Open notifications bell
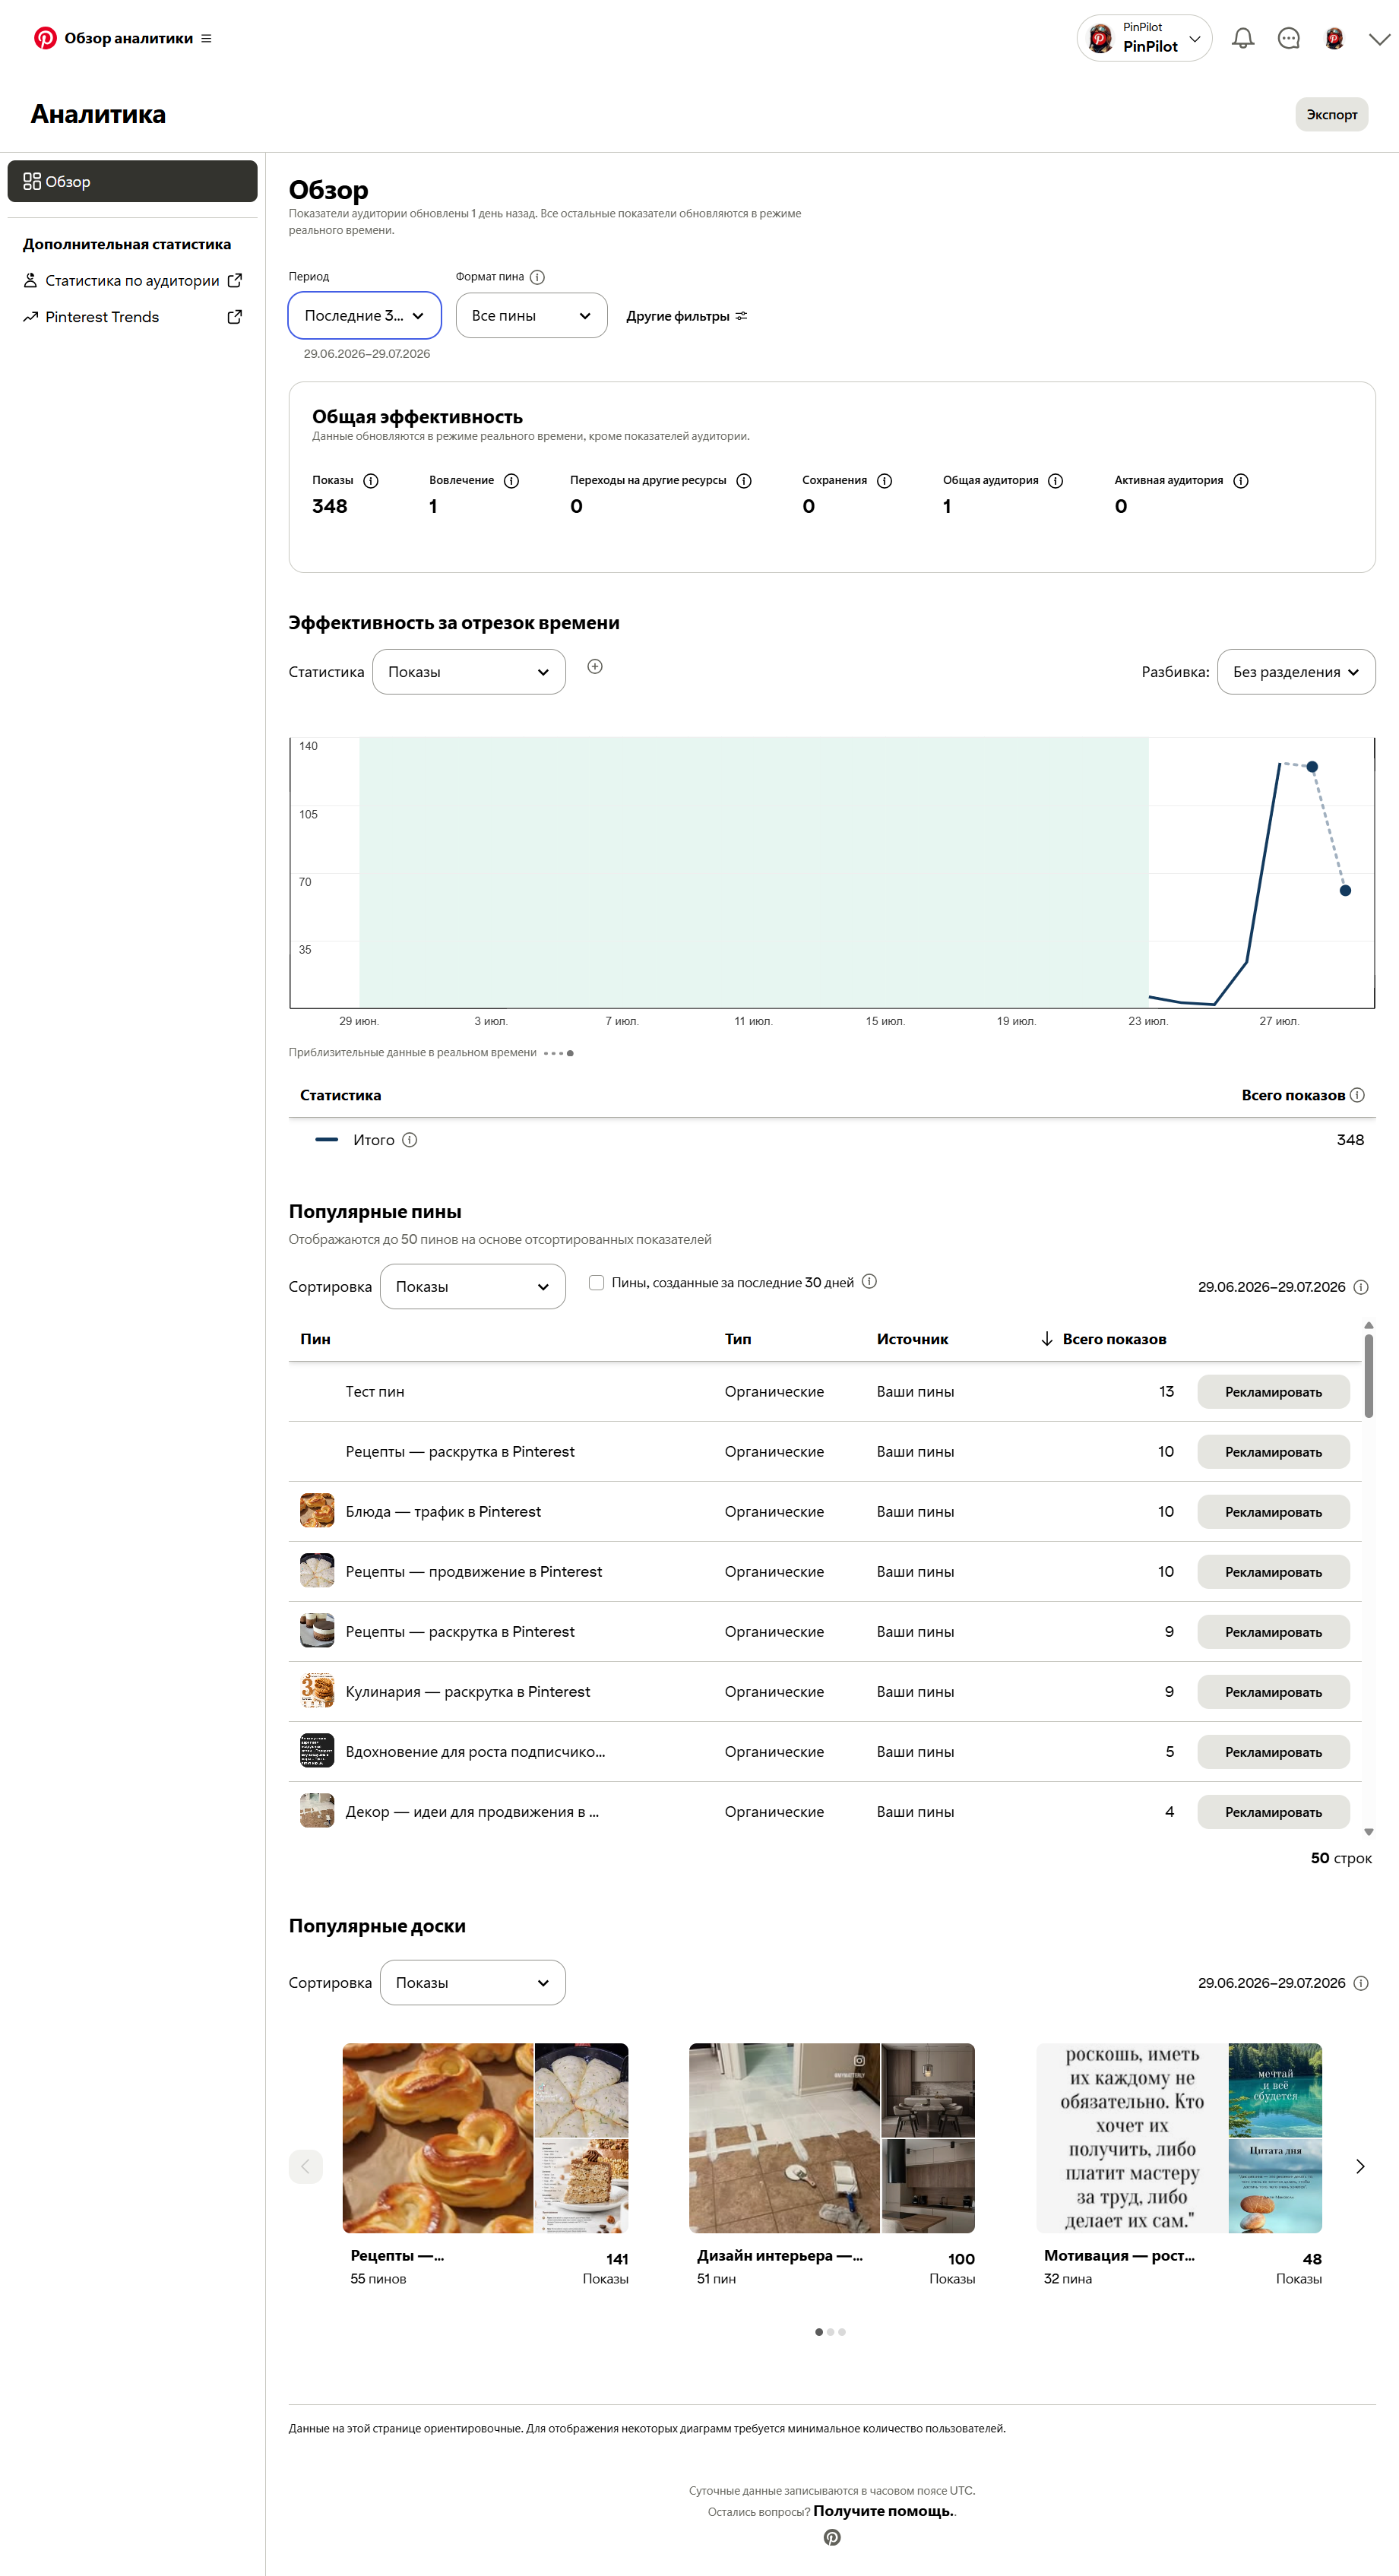 pos(1243,38)
